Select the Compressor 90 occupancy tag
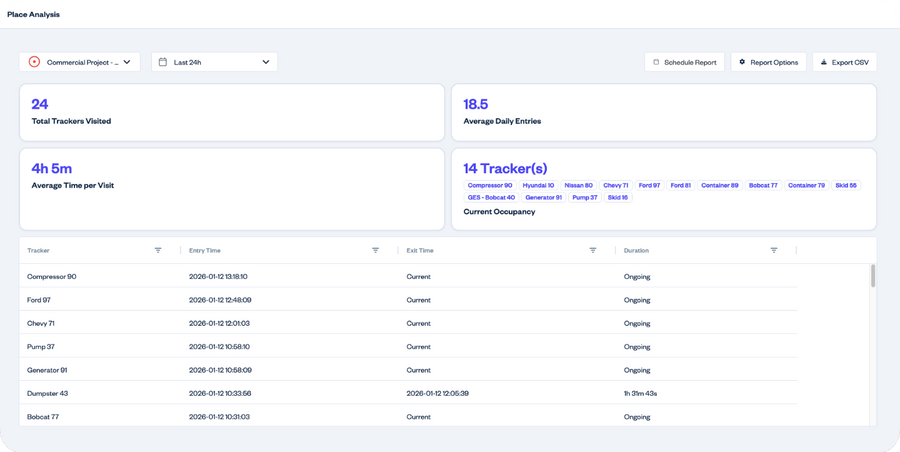This screenshot has width=900, height=452. tap(490, 185)
